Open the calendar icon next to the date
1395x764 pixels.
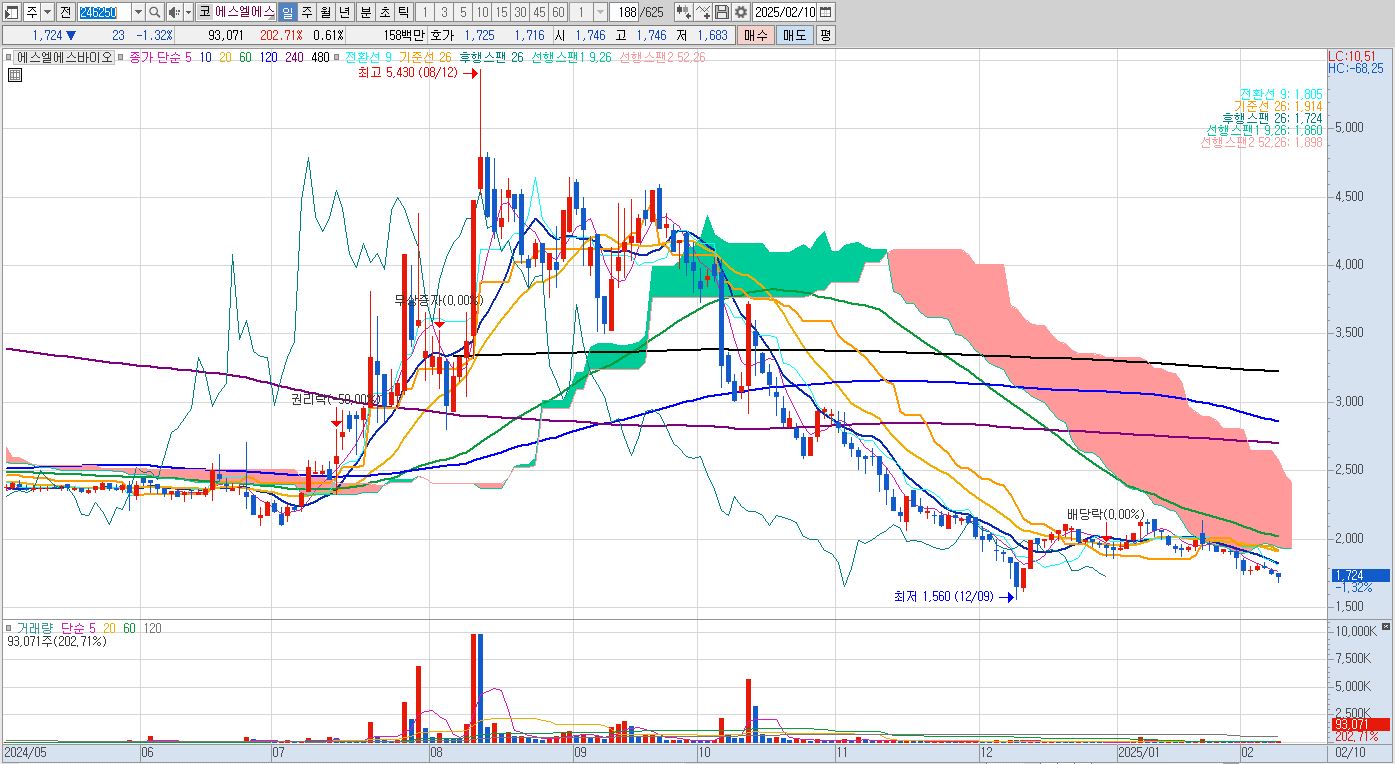pos(826,12)
